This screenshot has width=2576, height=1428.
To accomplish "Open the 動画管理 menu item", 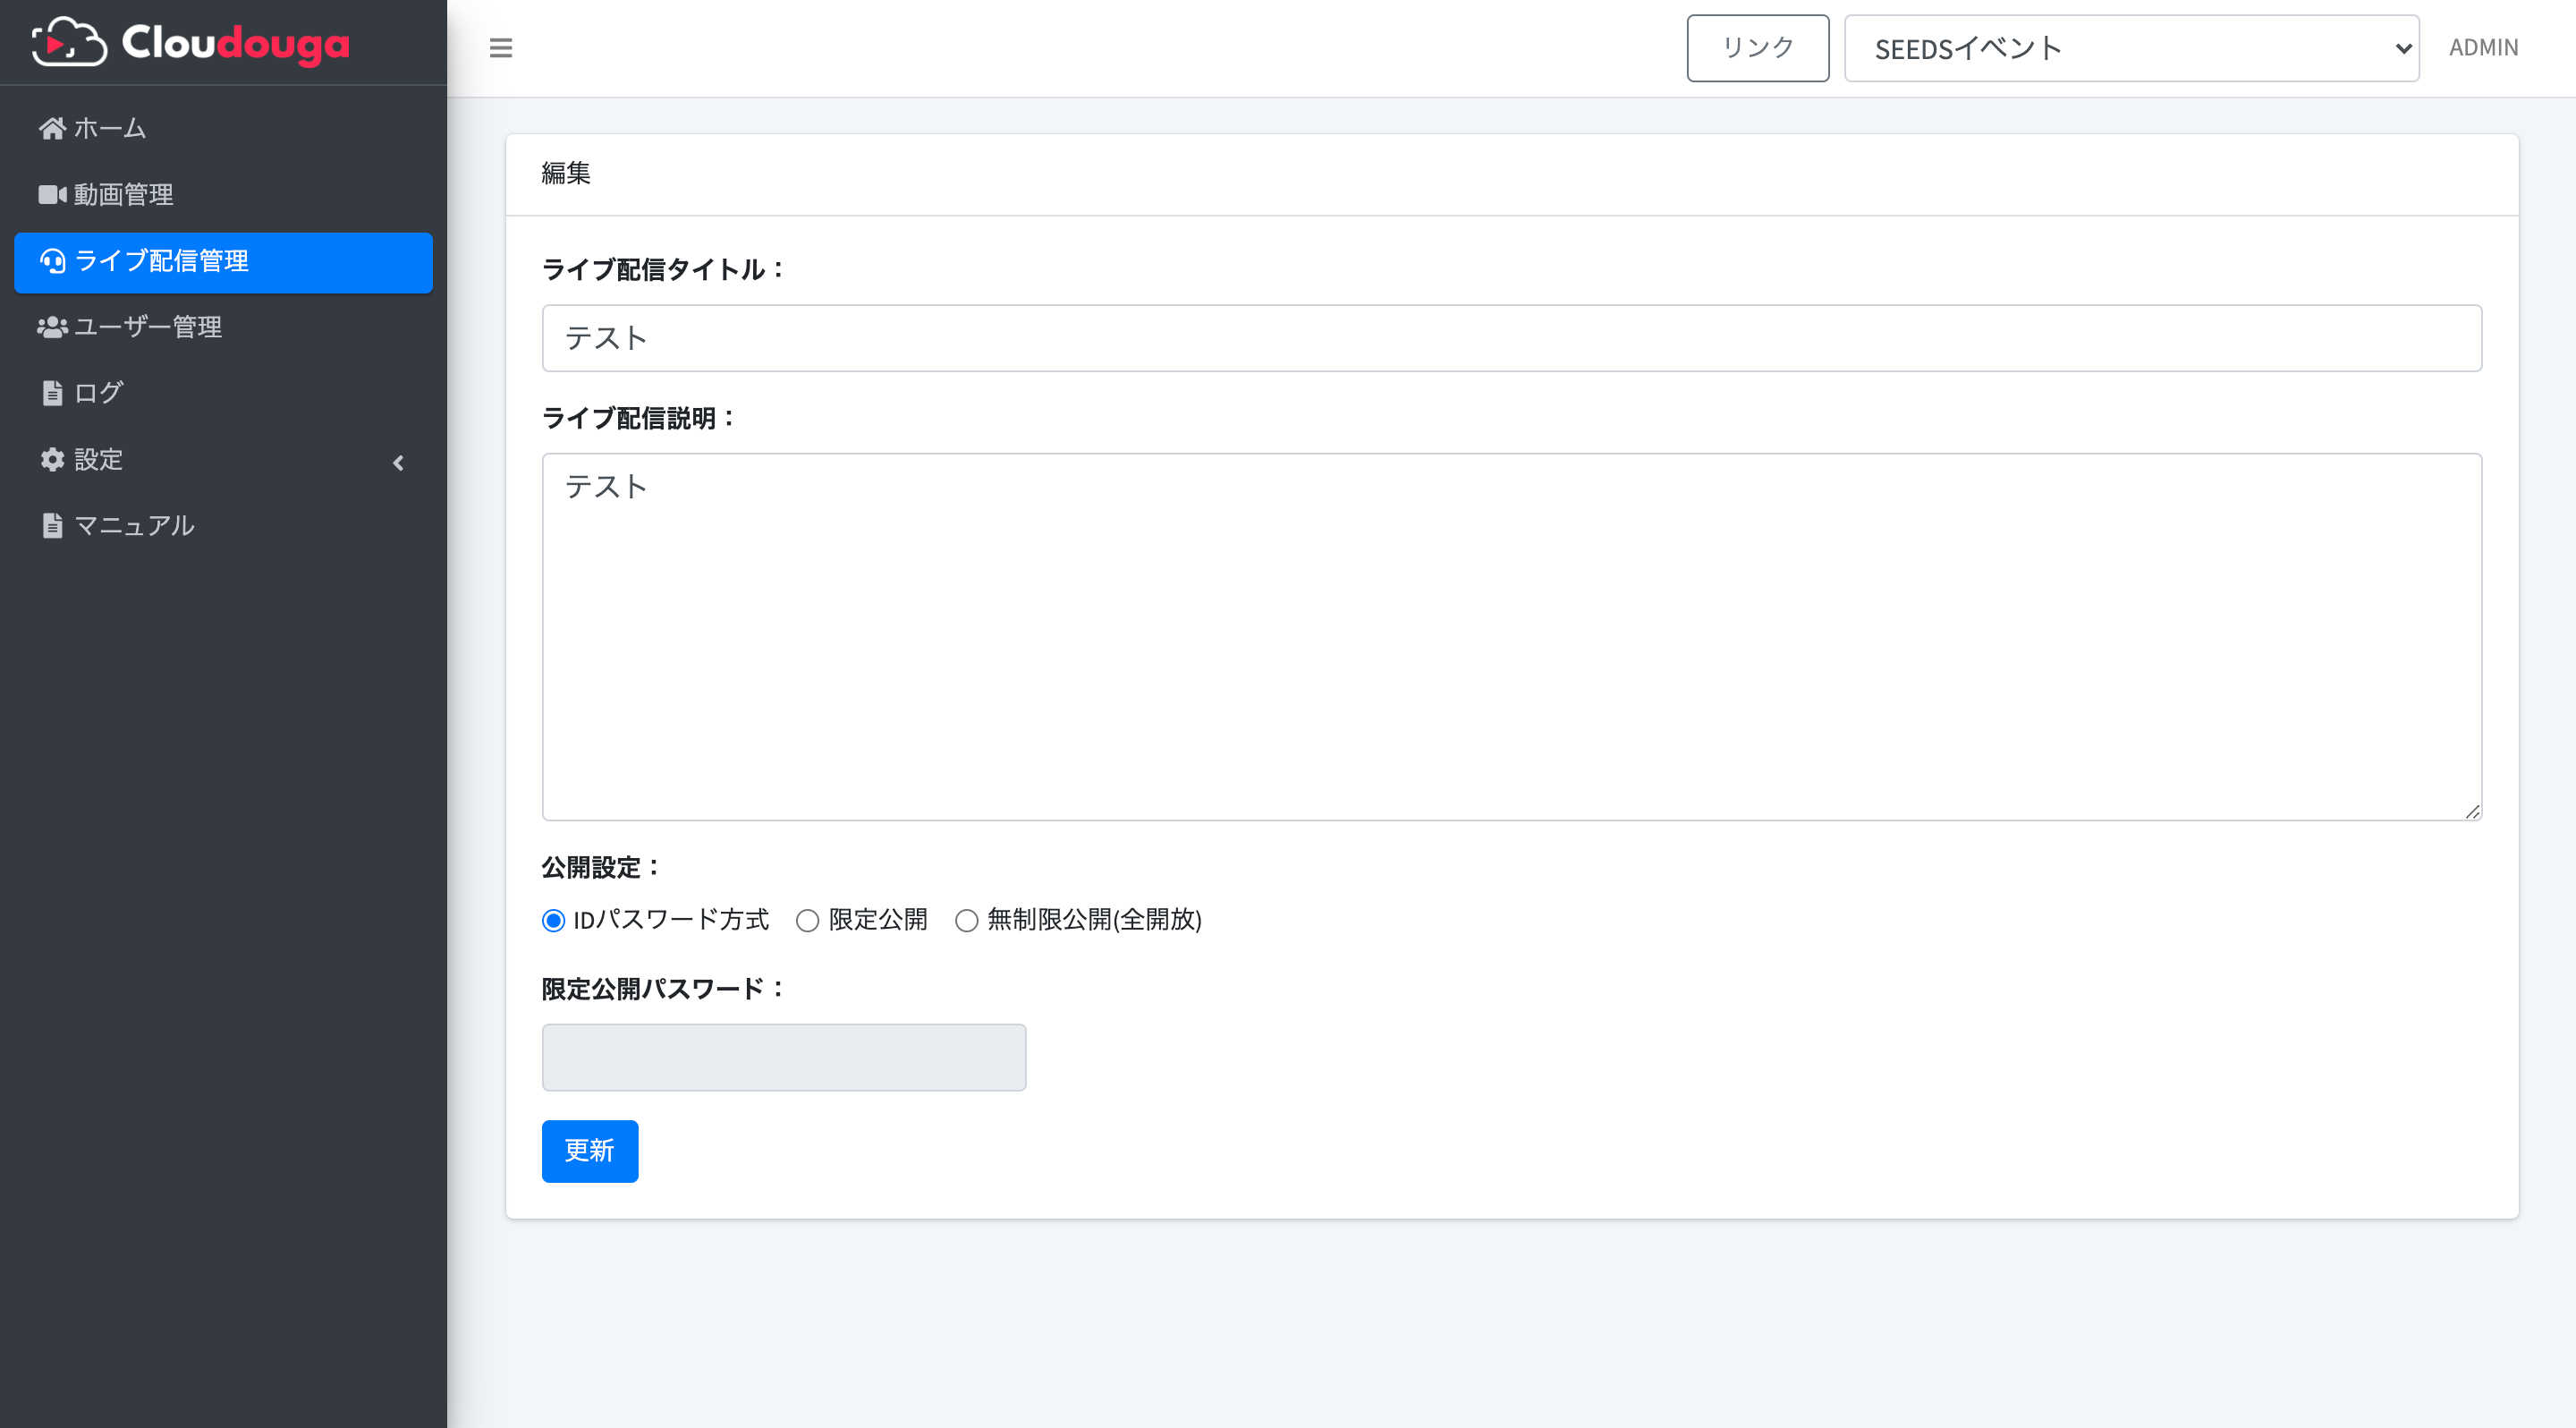I will pyautogui.click(x=223, y=194).
